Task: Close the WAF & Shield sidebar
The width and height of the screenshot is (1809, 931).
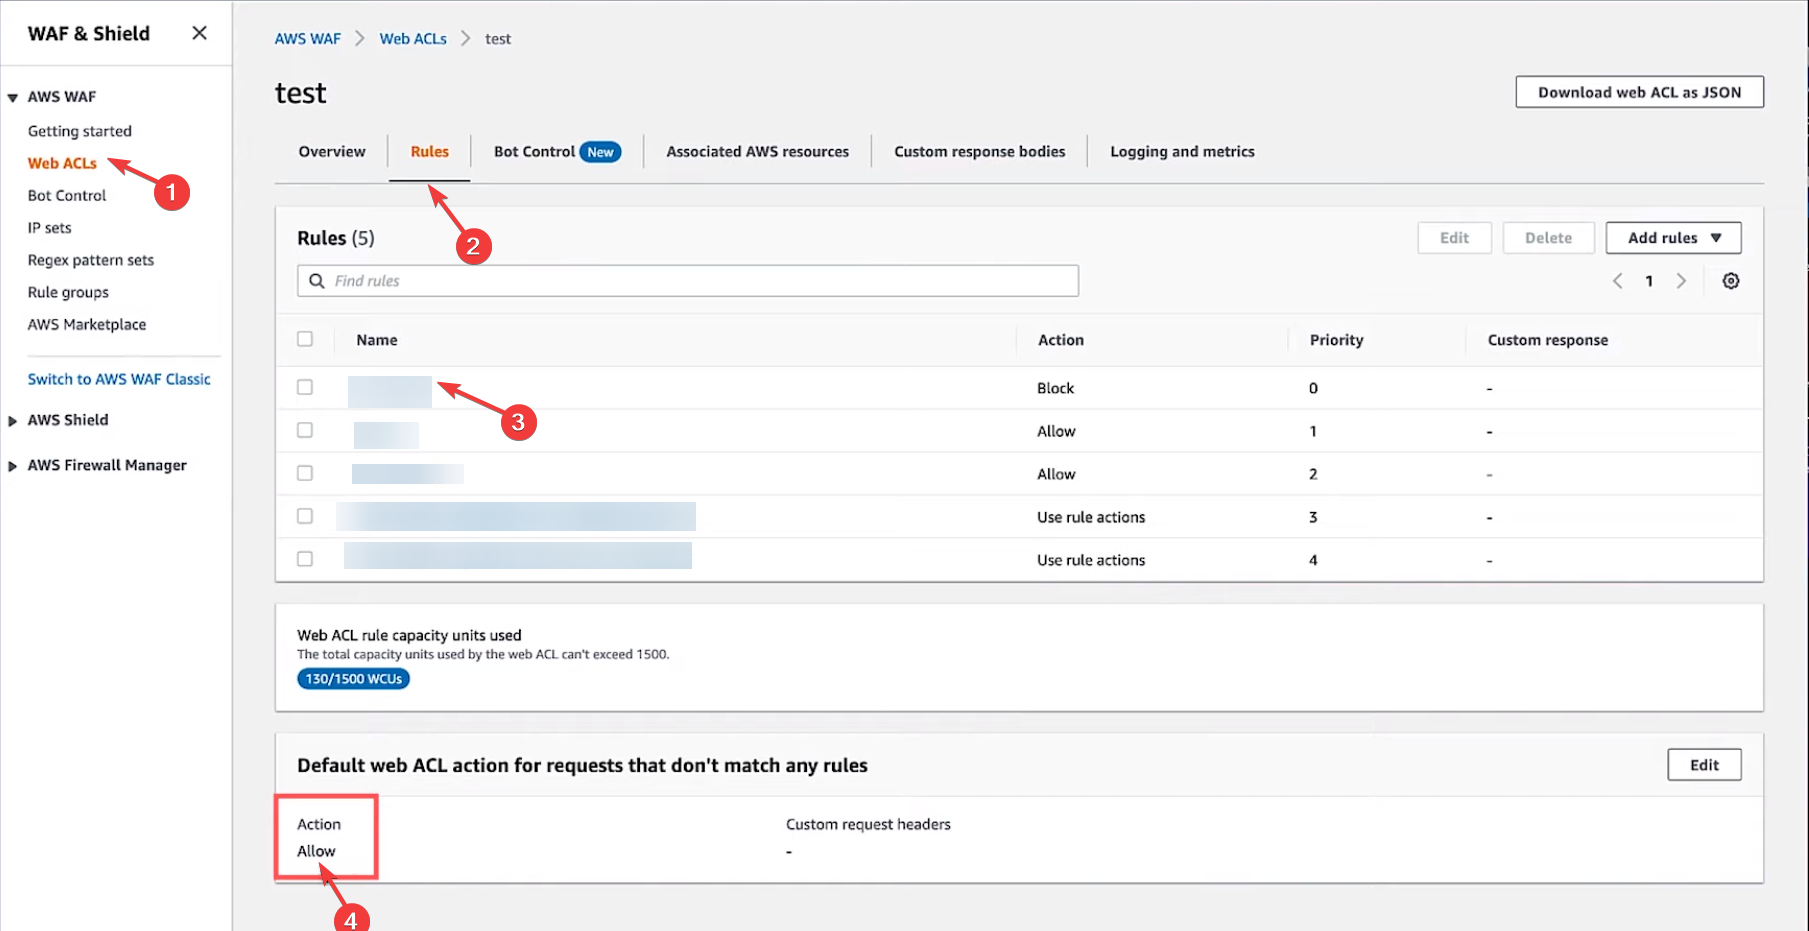Action: tap(200, 33)
